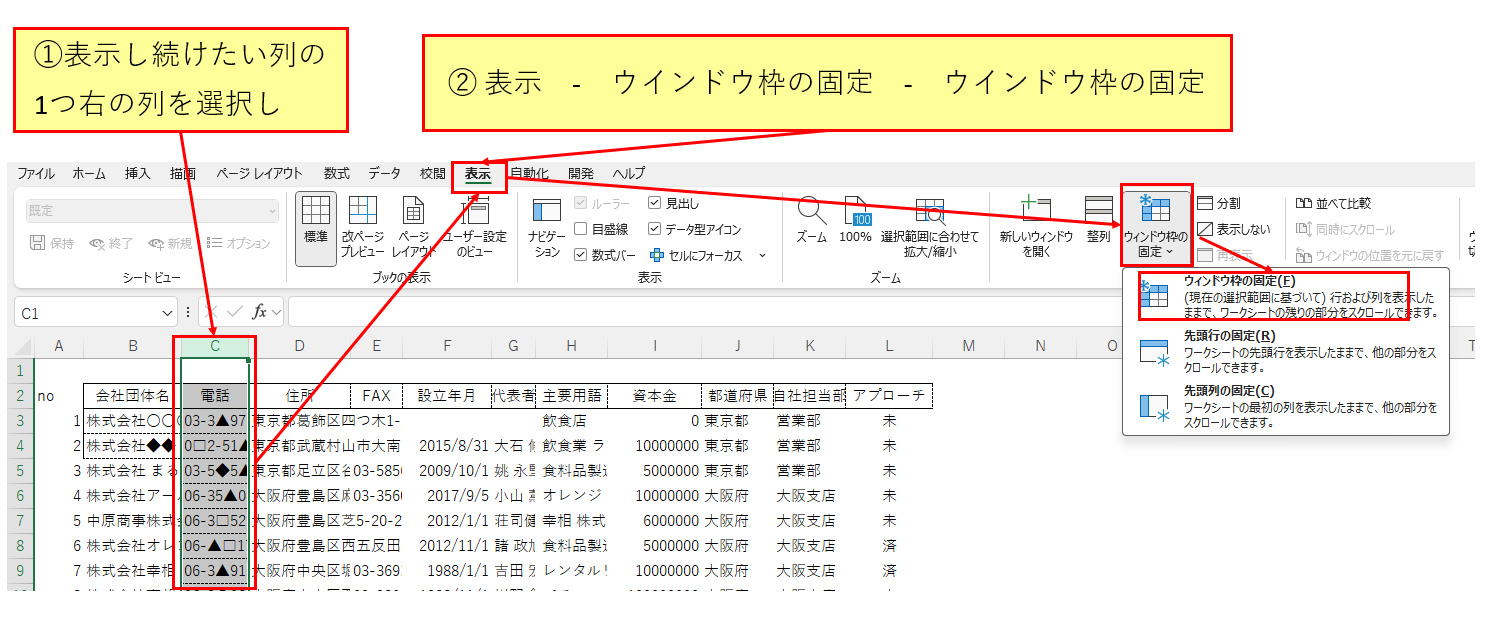
Task: Toggle the 目盛線 gridlines checkbox
Action: (581, 229)
